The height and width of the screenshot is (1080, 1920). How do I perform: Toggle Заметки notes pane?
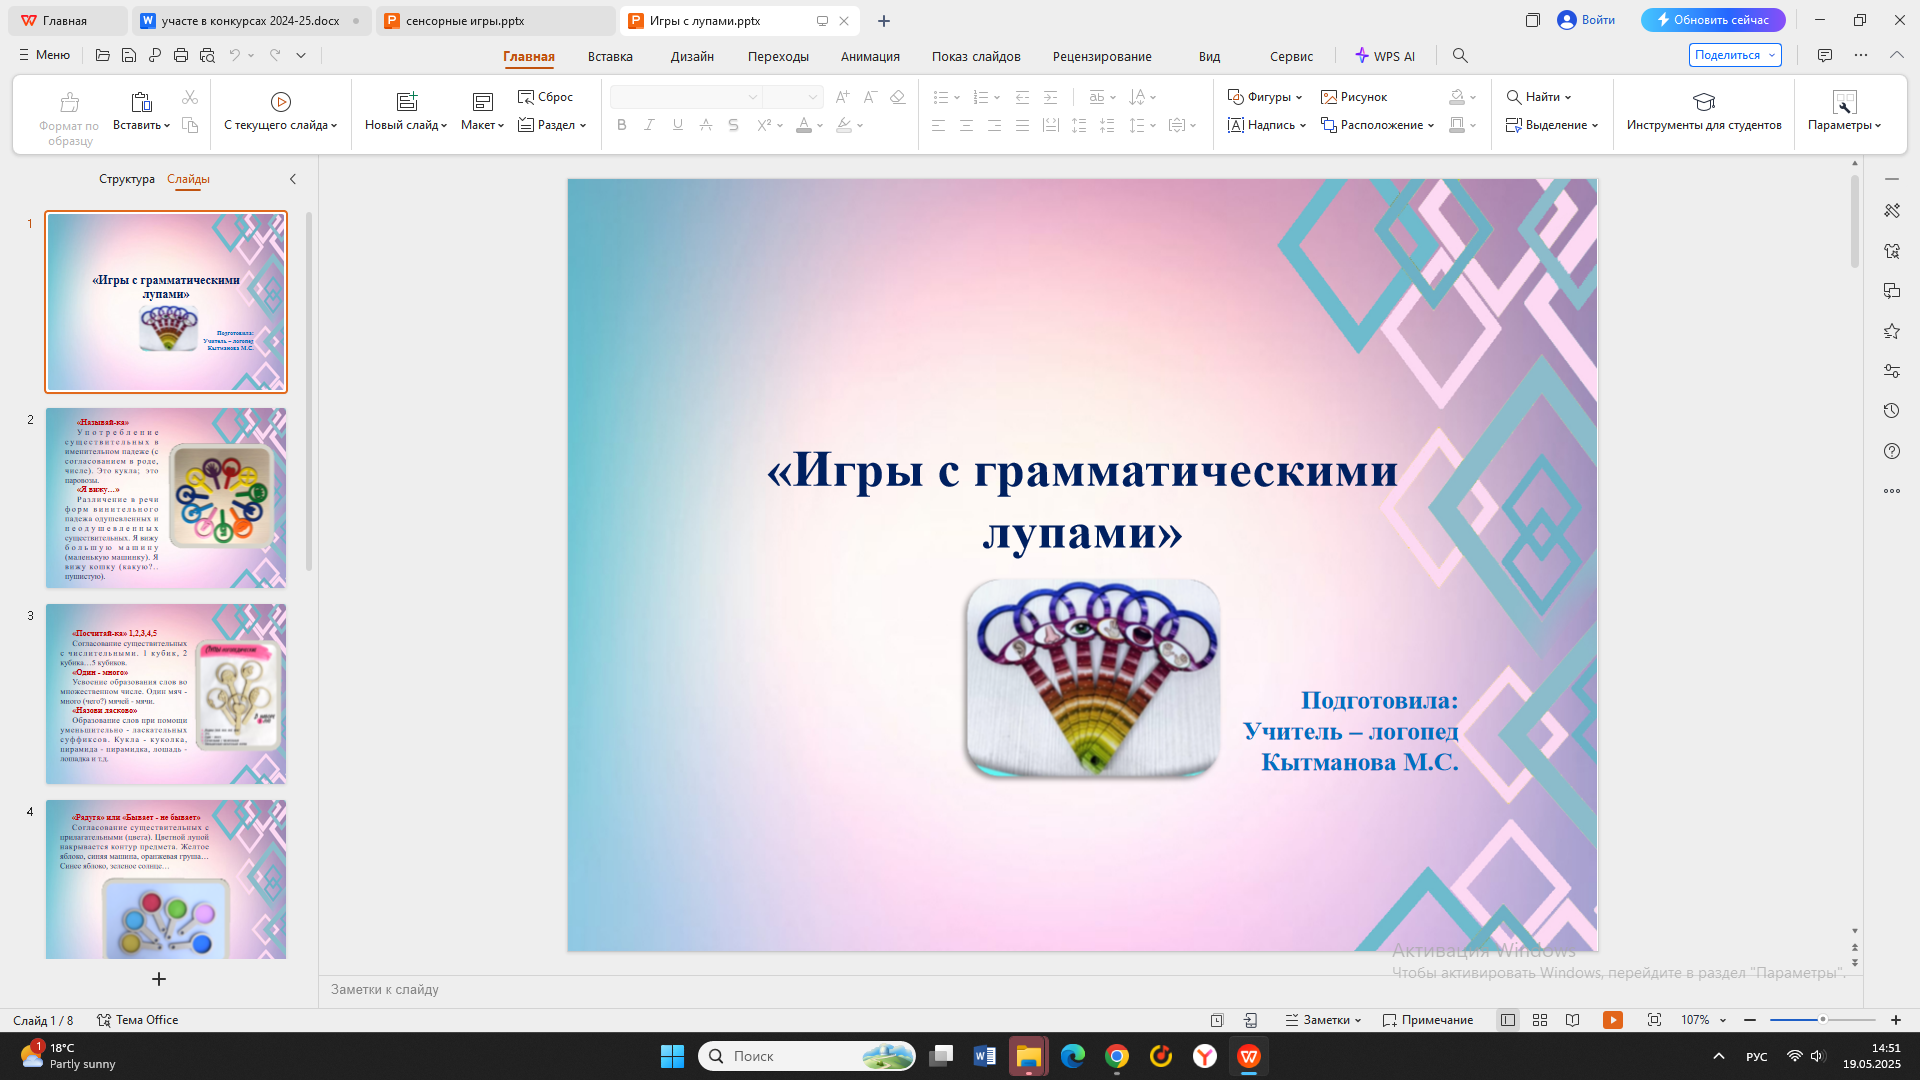point(1323,1020)
